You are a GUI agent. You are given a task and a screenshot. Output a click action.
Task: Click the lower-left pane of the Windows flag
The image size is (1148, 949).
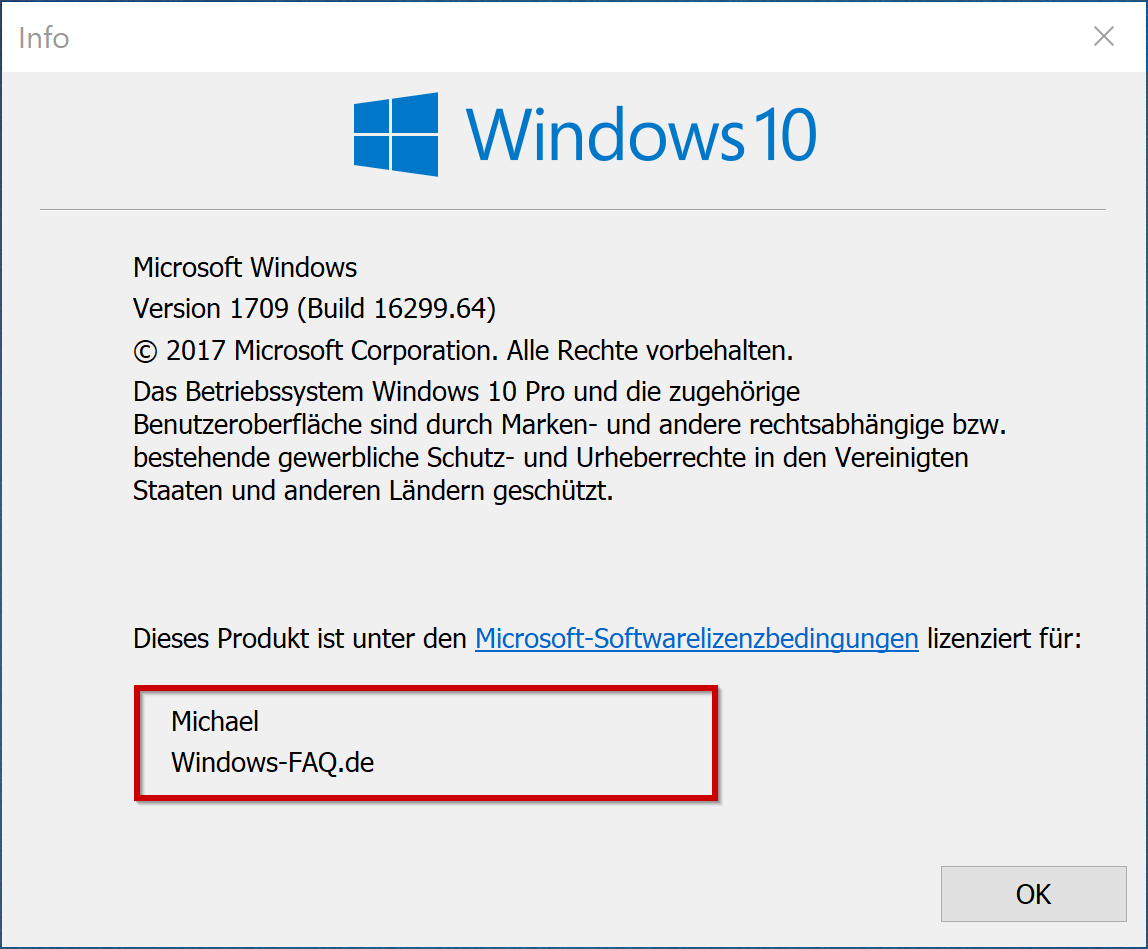tap(372, 157)
